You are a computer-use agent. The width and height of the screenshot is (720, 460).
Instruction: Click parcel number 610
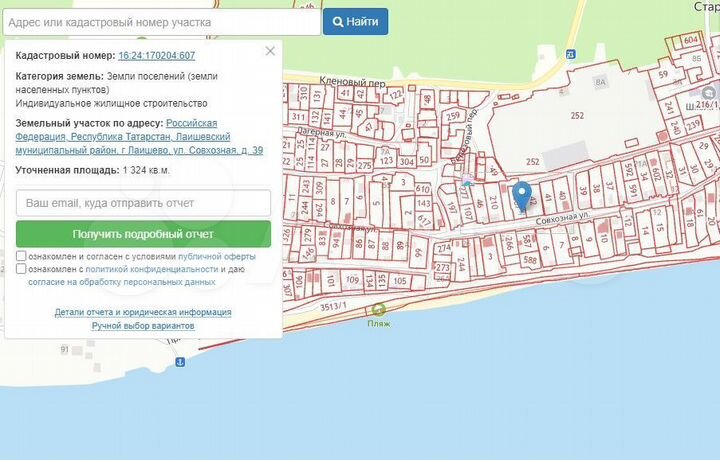click(422, 189)
